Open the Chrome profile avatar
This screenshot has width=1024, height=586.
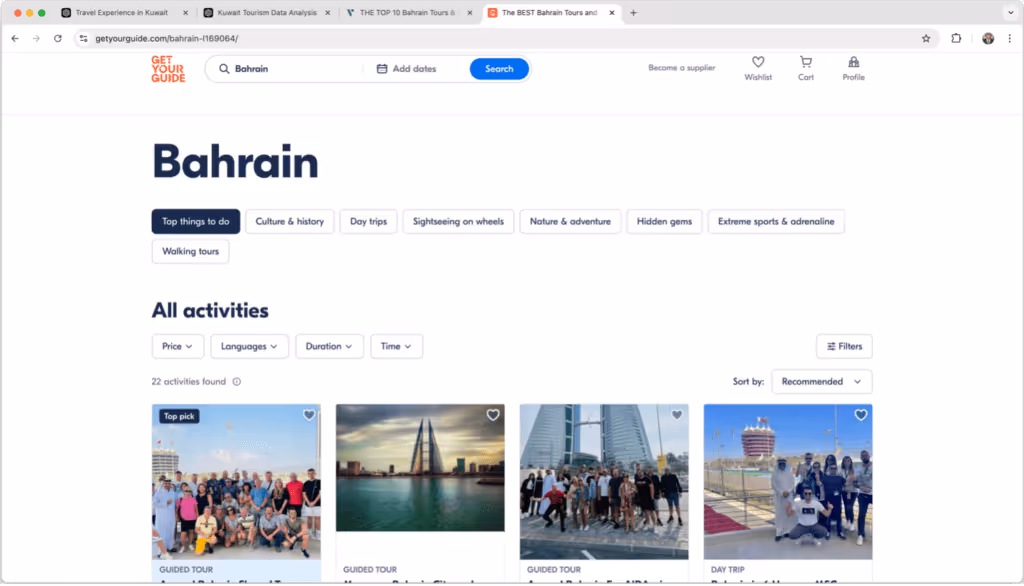coord(987,39)
